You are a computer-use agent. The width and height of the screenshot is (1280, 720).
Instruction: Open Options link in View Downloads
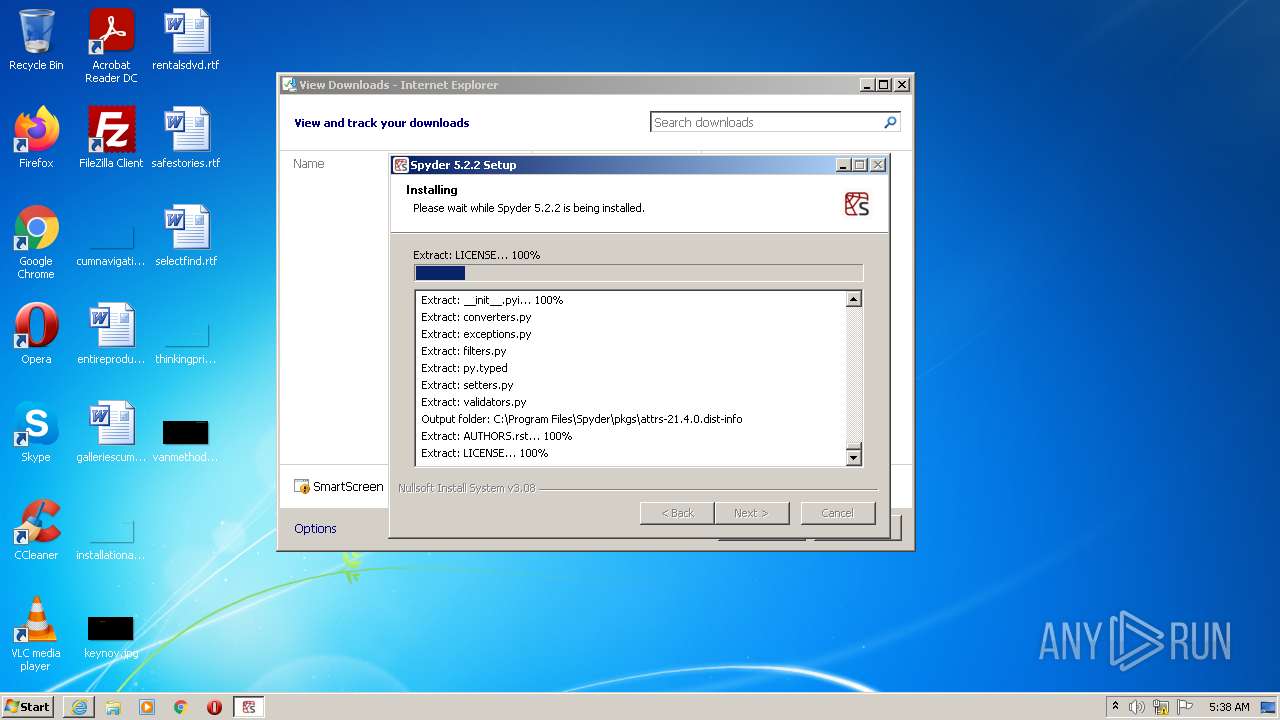click(x=315, y=529)
